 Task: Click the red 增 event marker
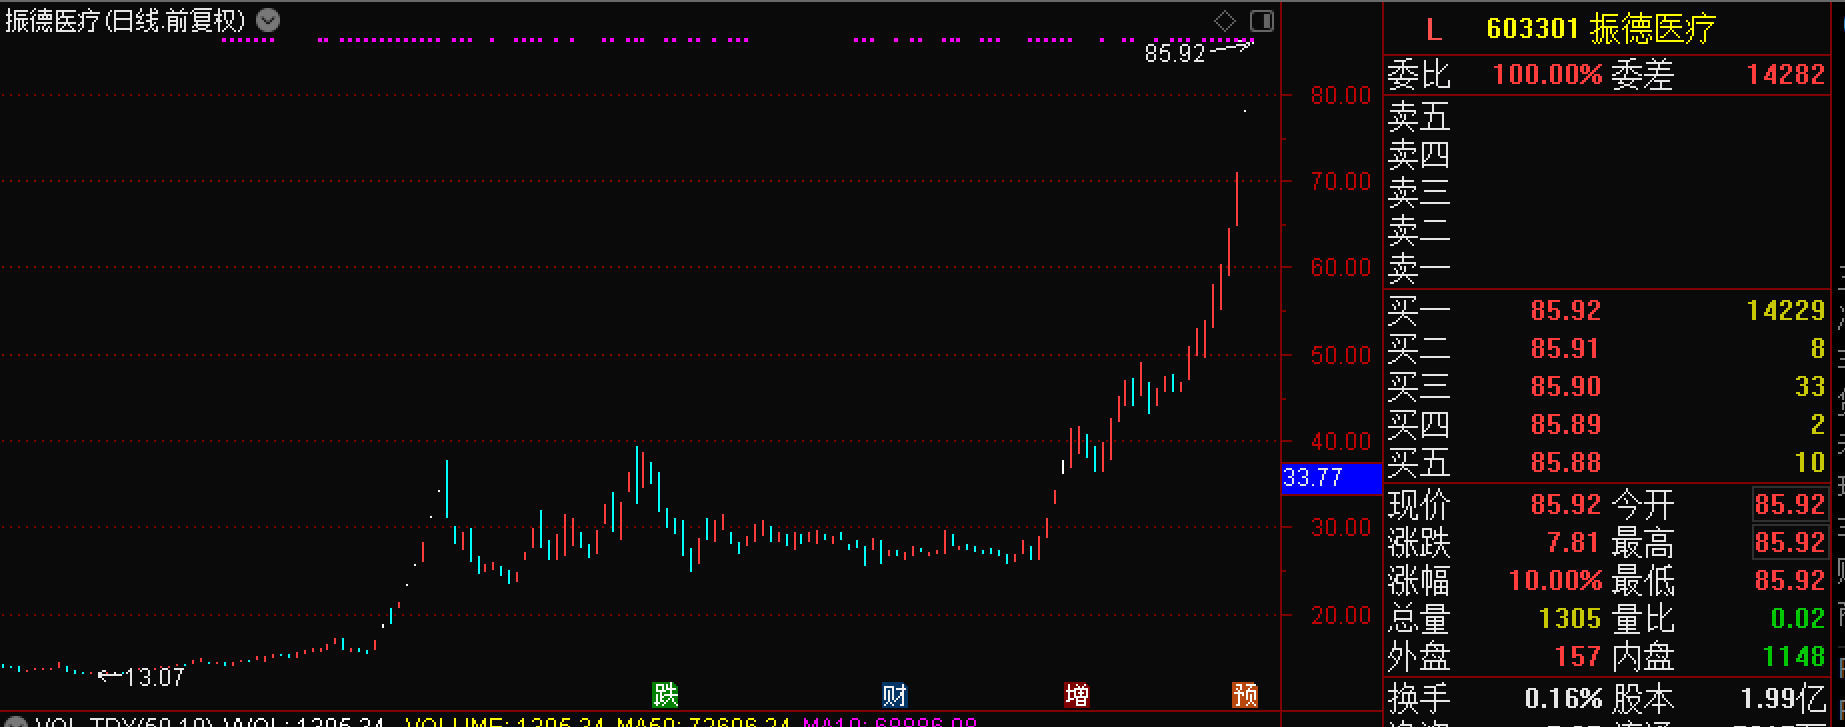pyautogui.click(x=1077, y=694)
